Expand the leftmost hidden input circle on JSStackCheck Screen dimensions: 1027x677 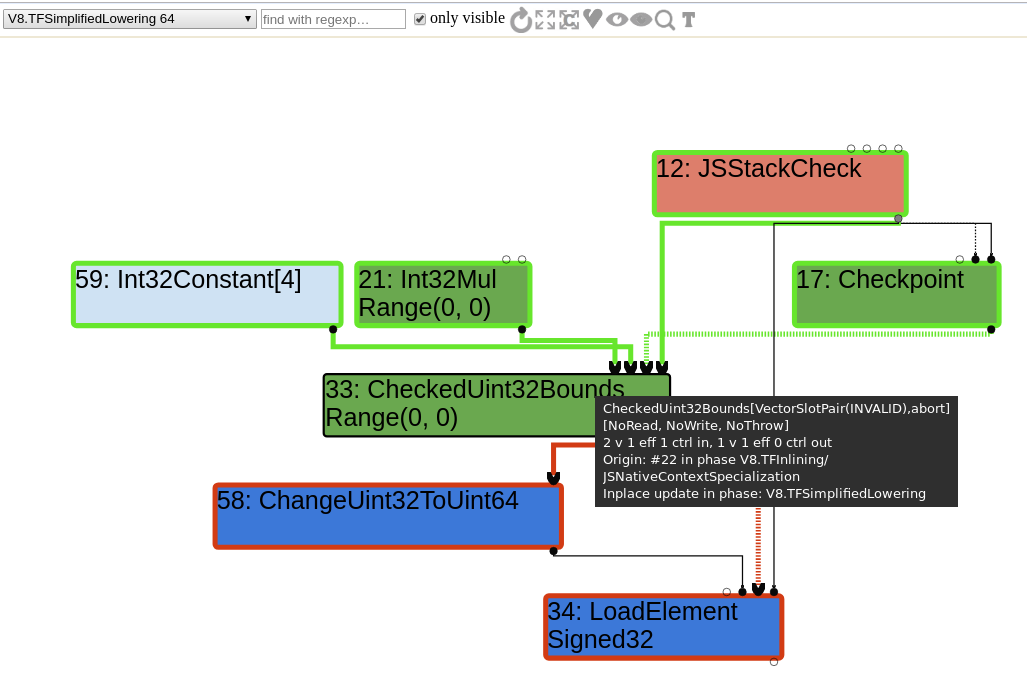pos(851,149)
